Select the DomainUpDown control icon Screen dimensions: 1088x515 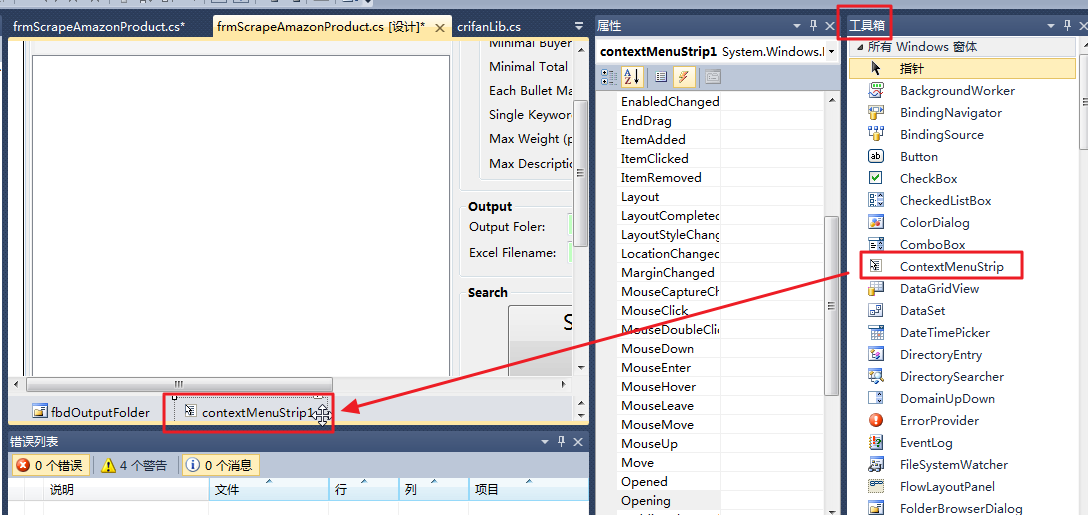876,398
